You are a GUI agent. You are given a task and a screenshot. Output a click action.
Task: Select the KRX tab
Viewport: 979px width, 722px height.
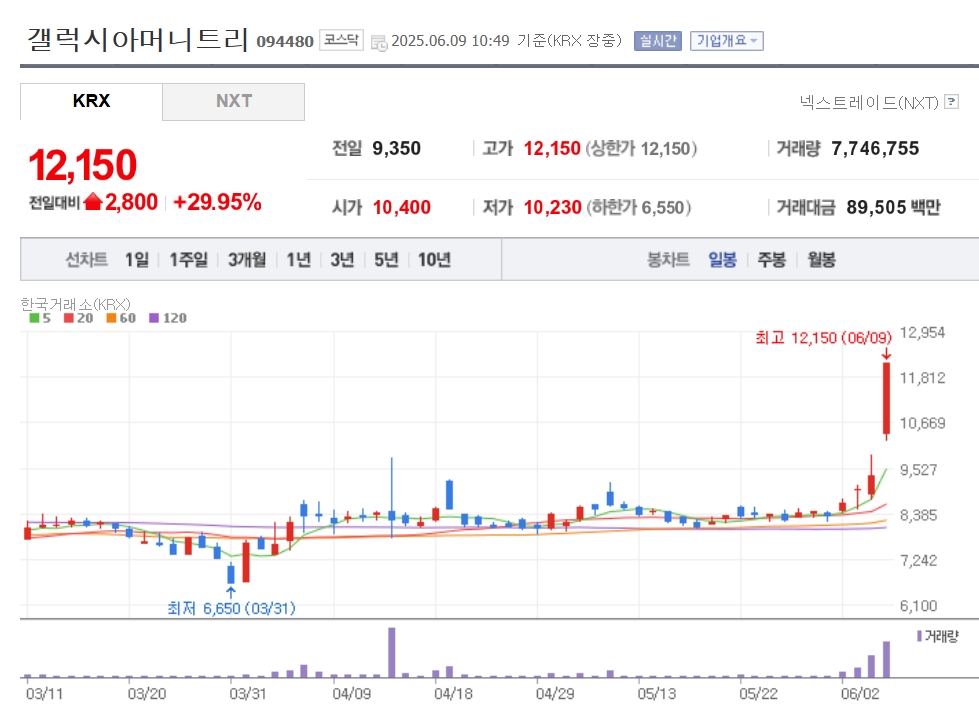click(x=91, y=101)
